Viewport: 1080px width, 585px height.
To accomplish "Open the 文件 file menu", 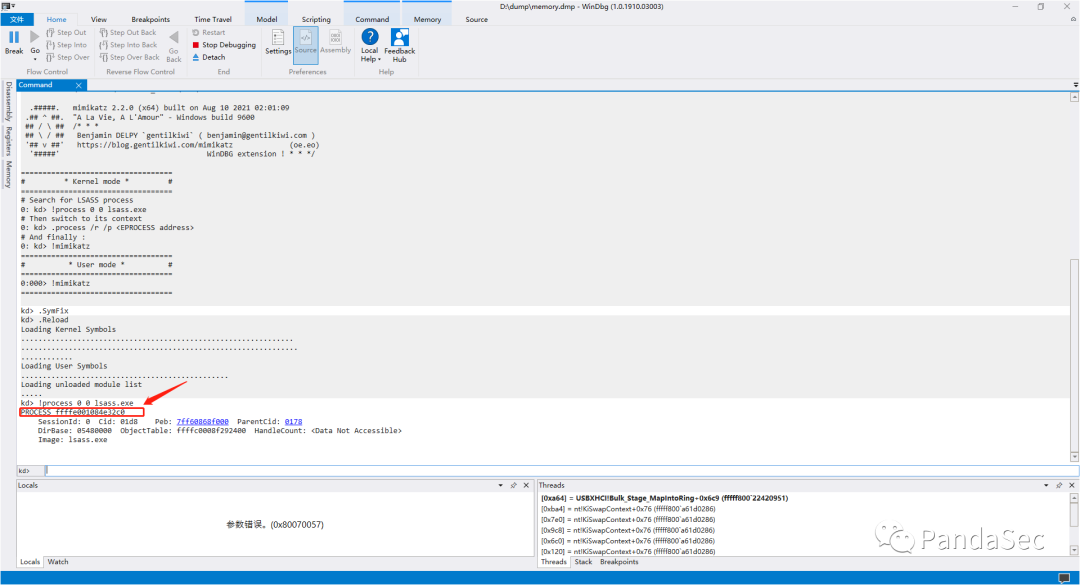I will [x=17, y=19].
